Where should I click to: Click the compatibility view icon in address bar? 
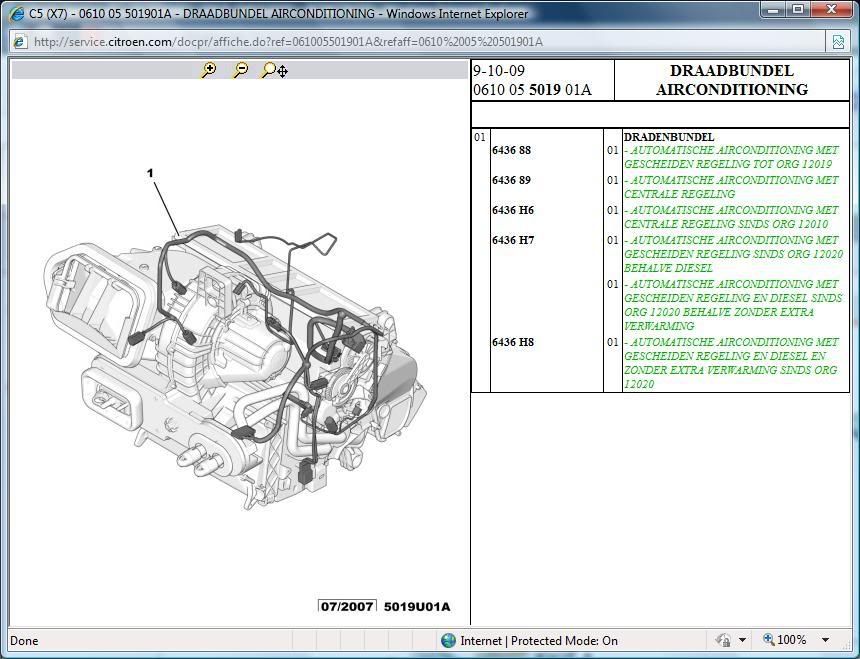tap(838, 42)
